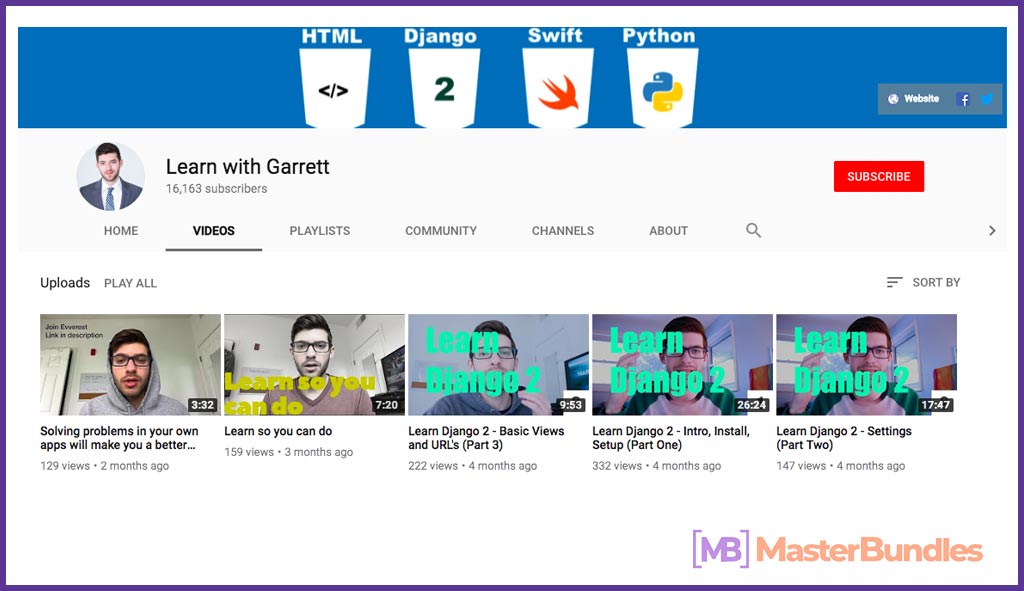
Task: Click the channel search magnifier icon
Action: coord(753,230)
